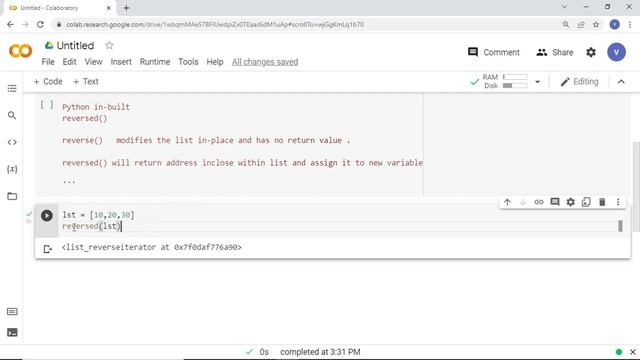This screenshot has height=360, width=640.
Task: Open the variables inspector {x} icon
Action: pos(12,169)
